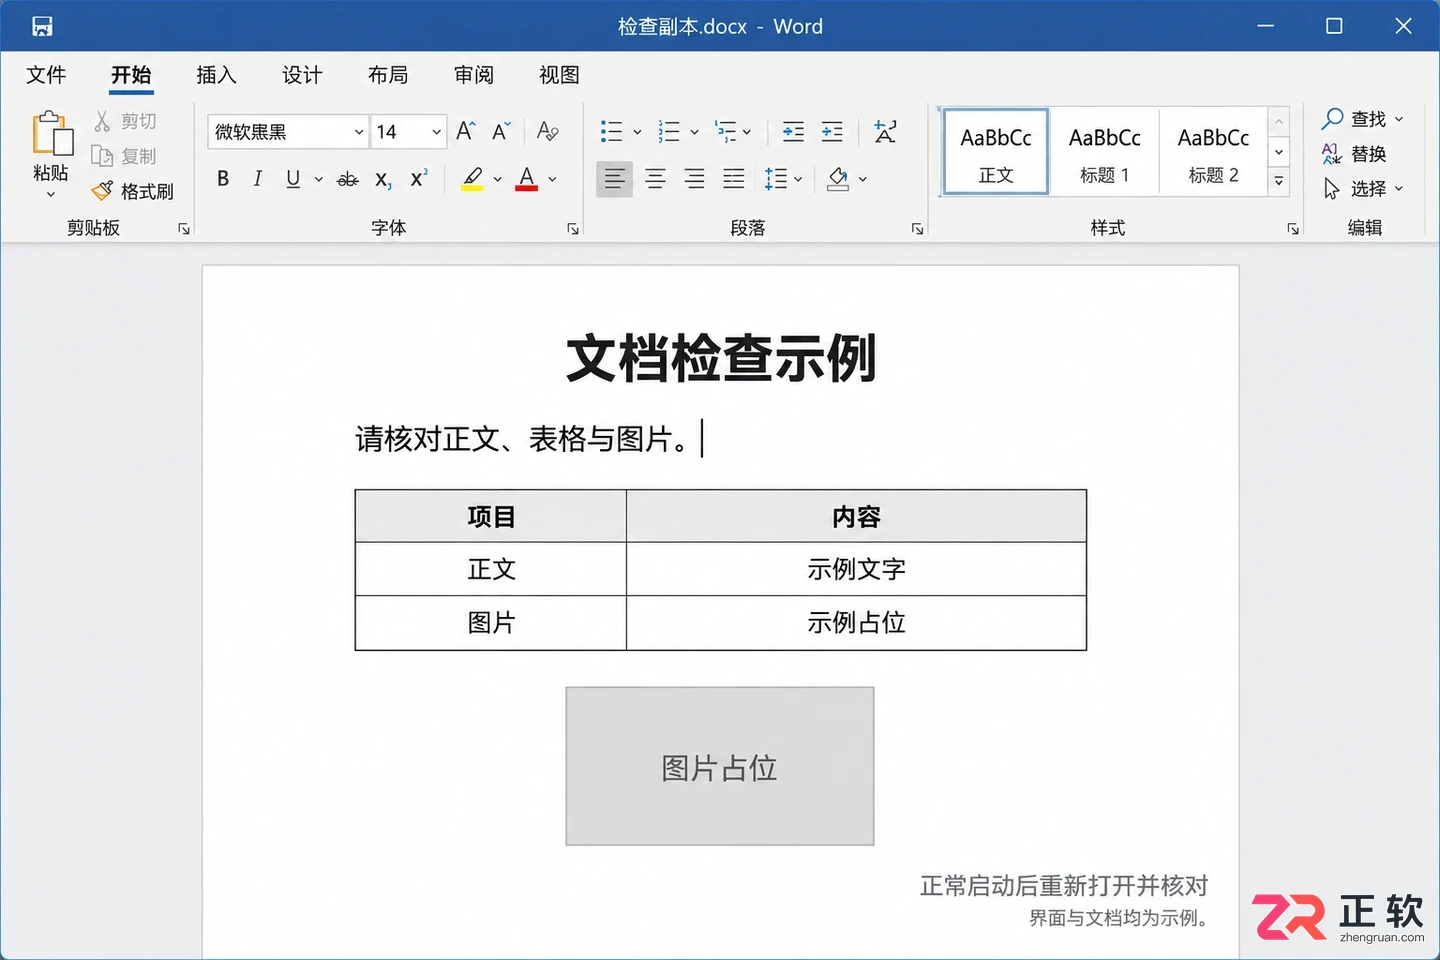Image resolution: width=1440 pixels, height=960 pixels.
Task: Toggle italic formatting
Action: point(258,179)
